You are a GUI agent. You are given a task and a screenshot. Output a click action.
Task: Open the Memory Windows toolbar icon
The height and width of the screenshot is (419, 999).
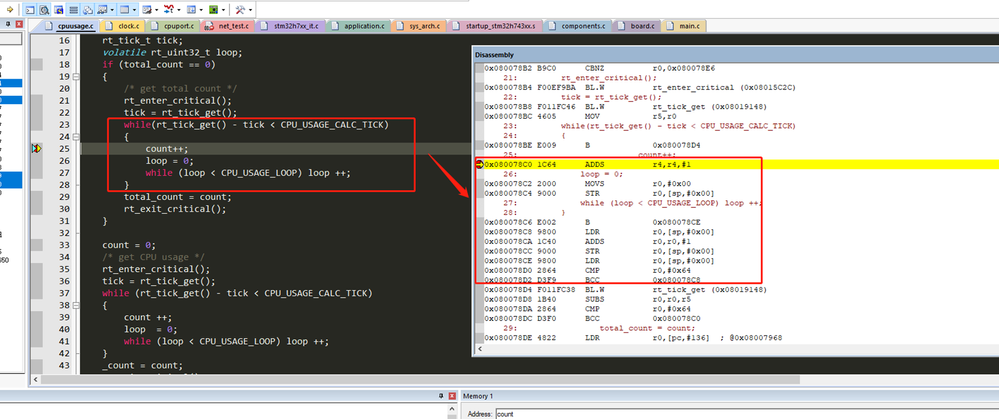pyautogui.click(x=124, y=10)
